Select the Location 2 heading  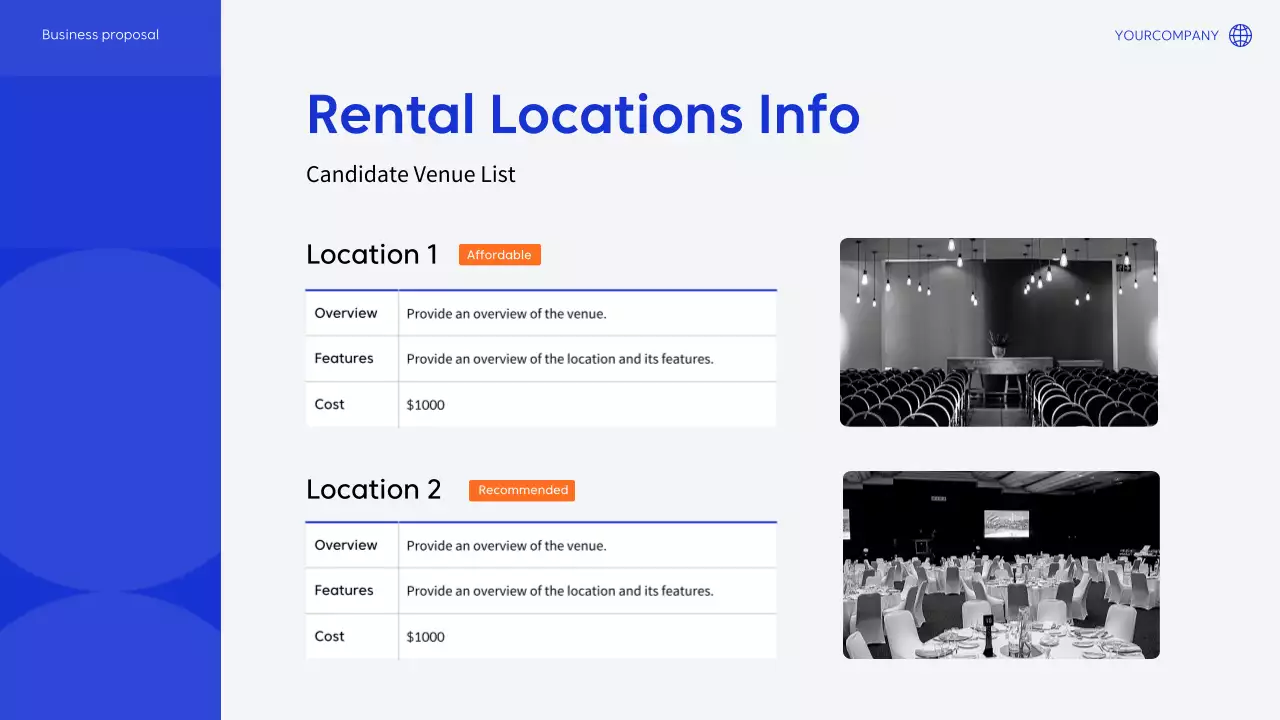(373, 490)
